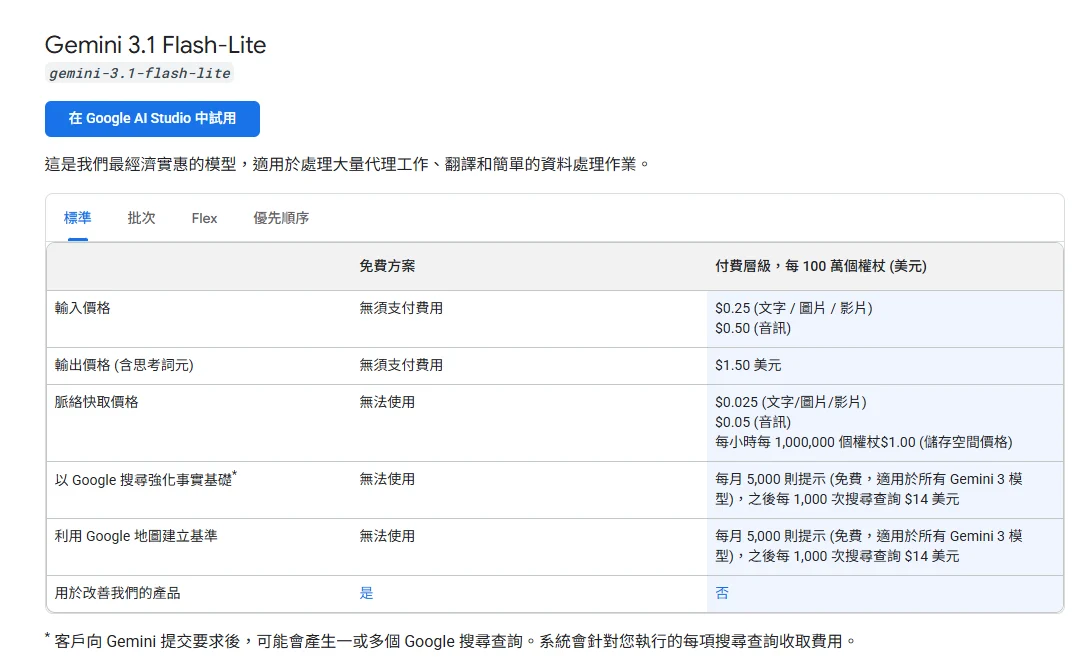Click the Gemini 3.1 Flash-Lite heading
The image size is (1082, 672).
(x=155, y=45)
